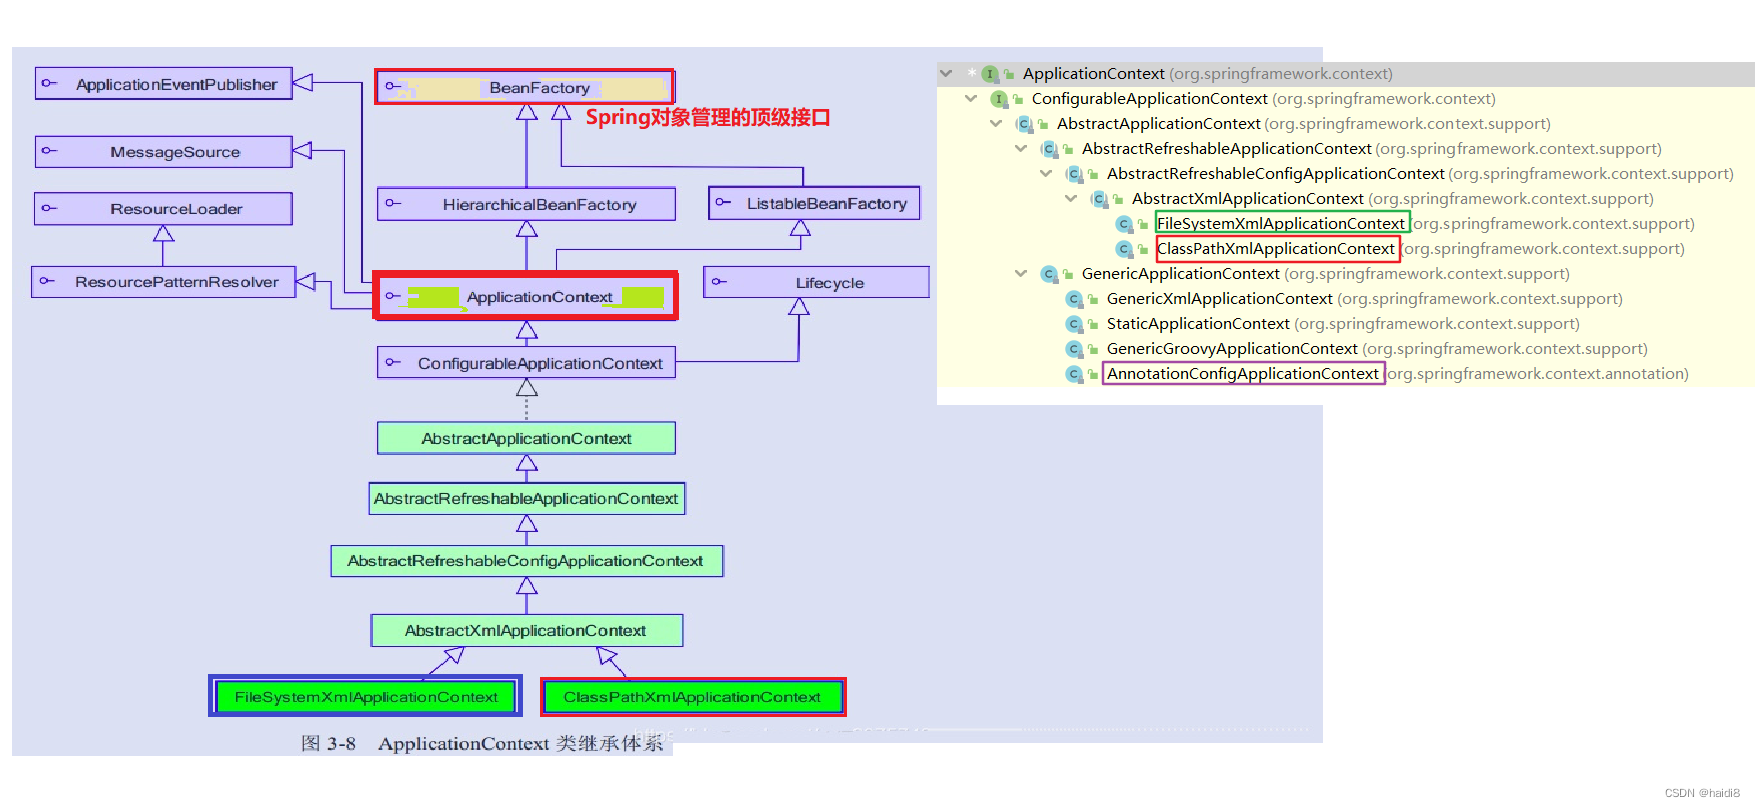Select the GenericXmlApplicationContext tree row
Viewport: 1755px width, 807px height.
tap(1346, 299)
